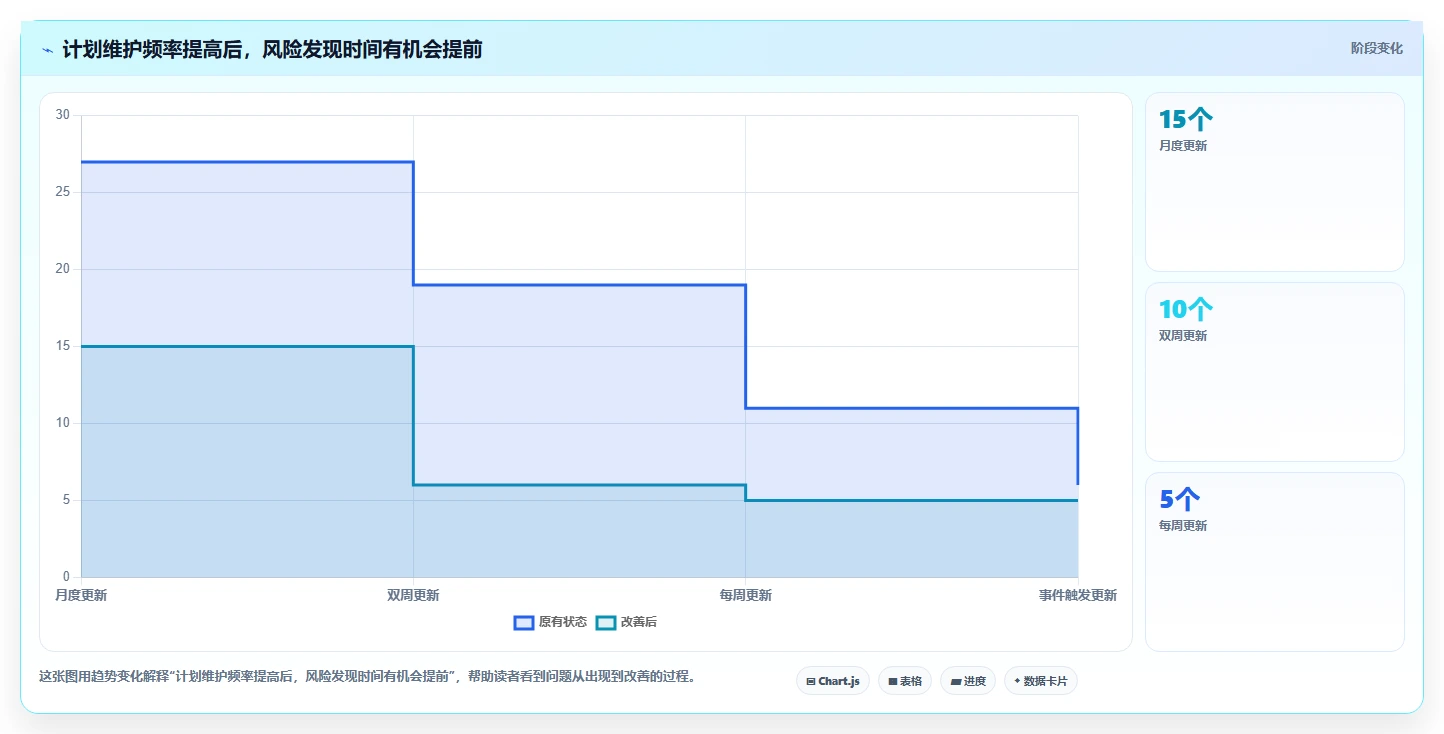Image resolution: width=1444 pixels, height=734 pixels.
Task: Toggle the 改善后 legend swatch
Action: coord(605,622)
